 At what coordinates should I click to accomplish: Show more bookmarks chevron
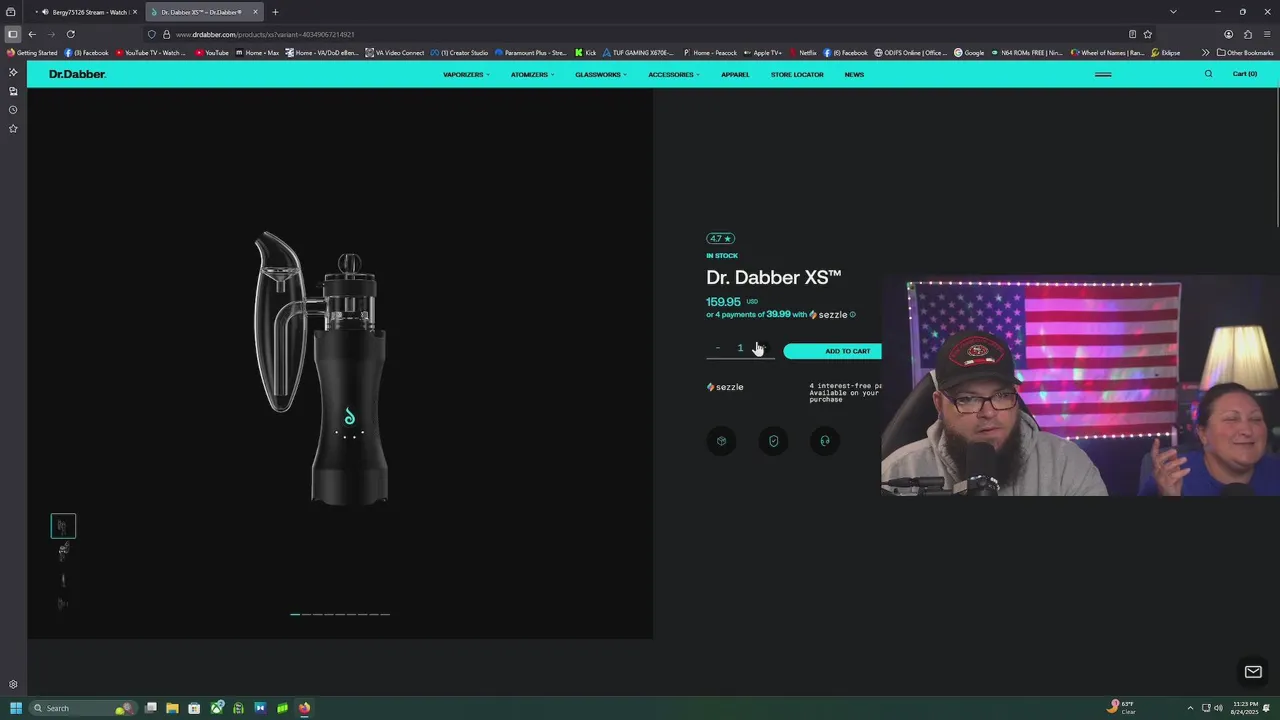[x=1205, y=53]
